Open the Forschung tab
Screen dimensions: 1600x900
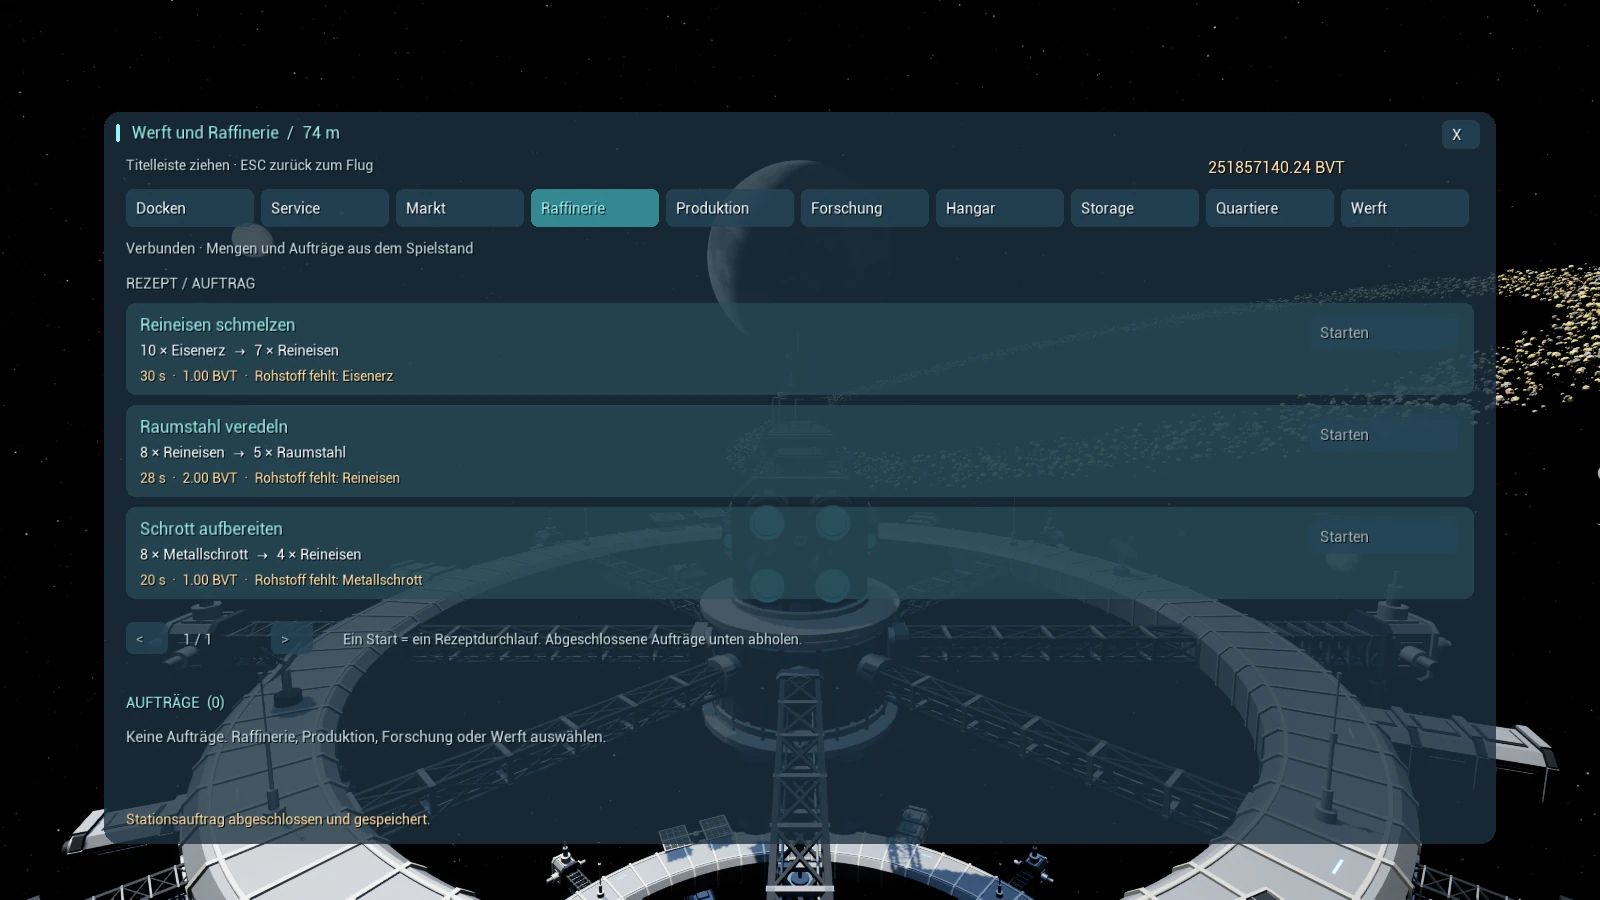(865, 208)
